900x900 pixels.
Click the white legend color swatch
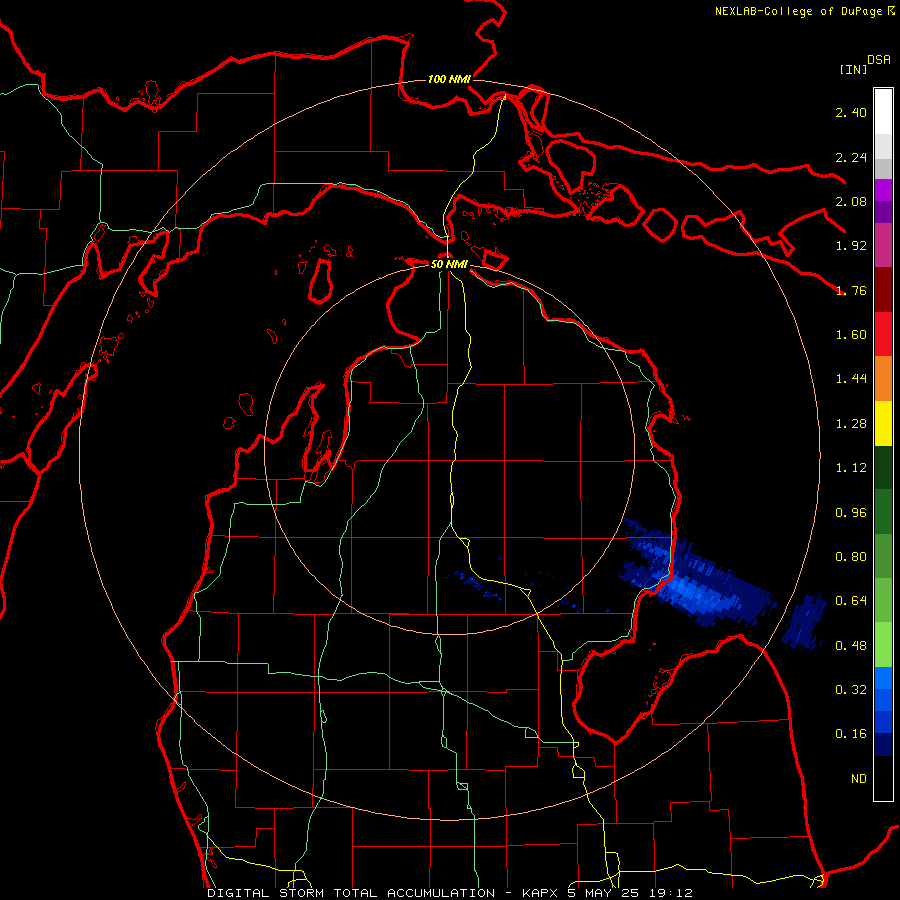883,111
